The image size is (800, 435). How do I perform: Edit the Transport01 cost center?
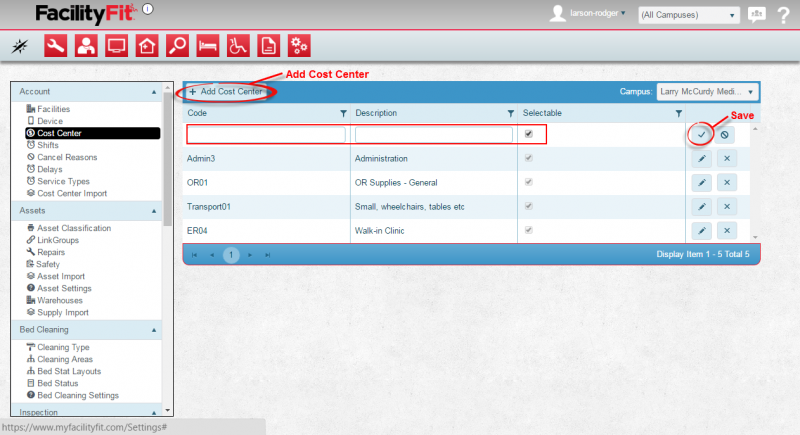point(702,207)
